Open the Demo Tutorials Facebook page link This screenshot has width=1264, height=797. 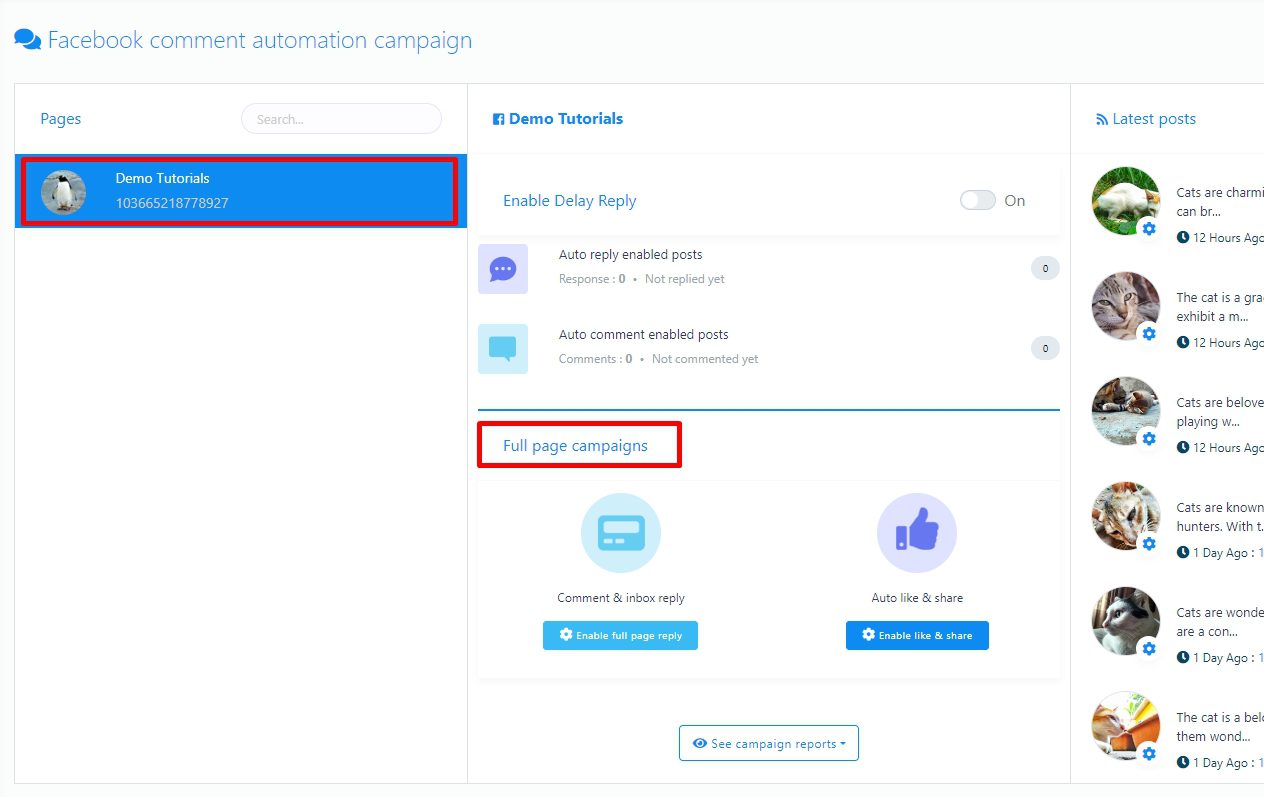point(565,119)
